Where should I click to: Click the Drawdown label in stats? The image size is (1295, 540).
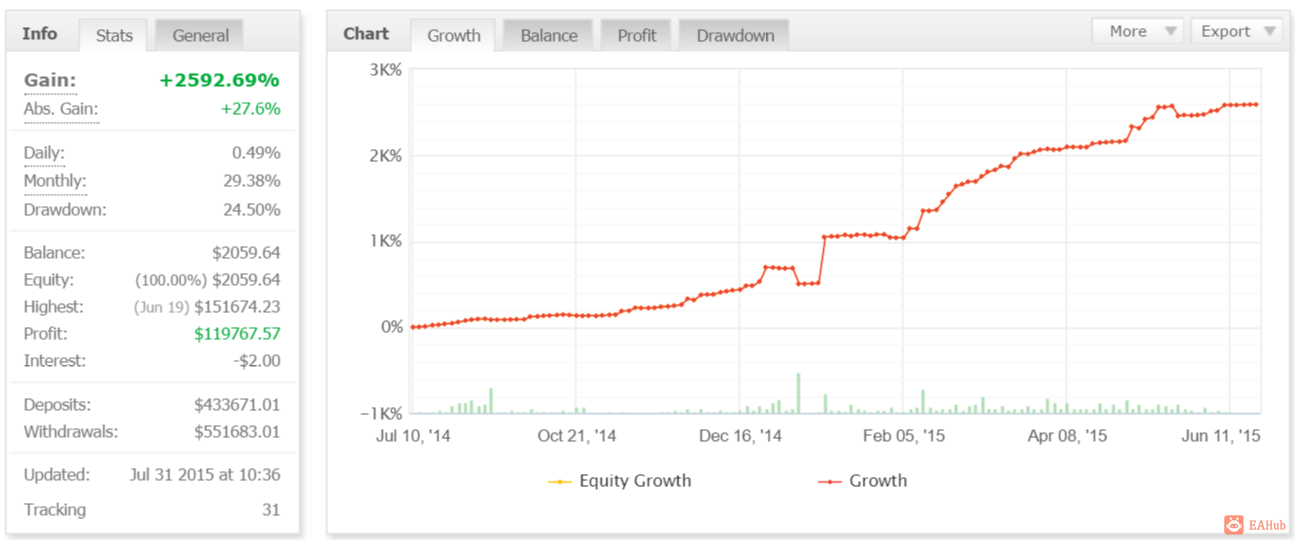[x=65, y=209]
